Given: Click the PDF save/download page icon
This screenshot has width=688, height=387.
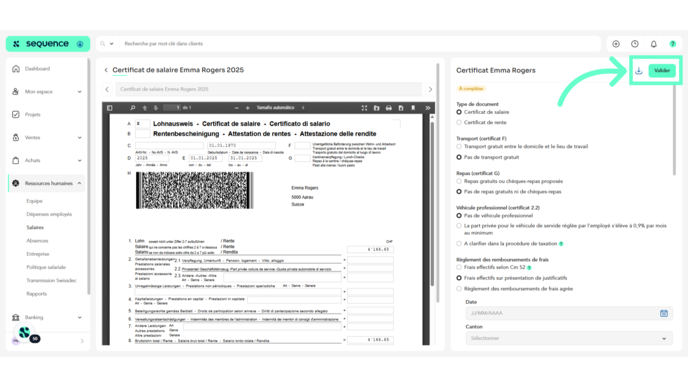Looking at the screenshot, I should [x=401, y=108].
